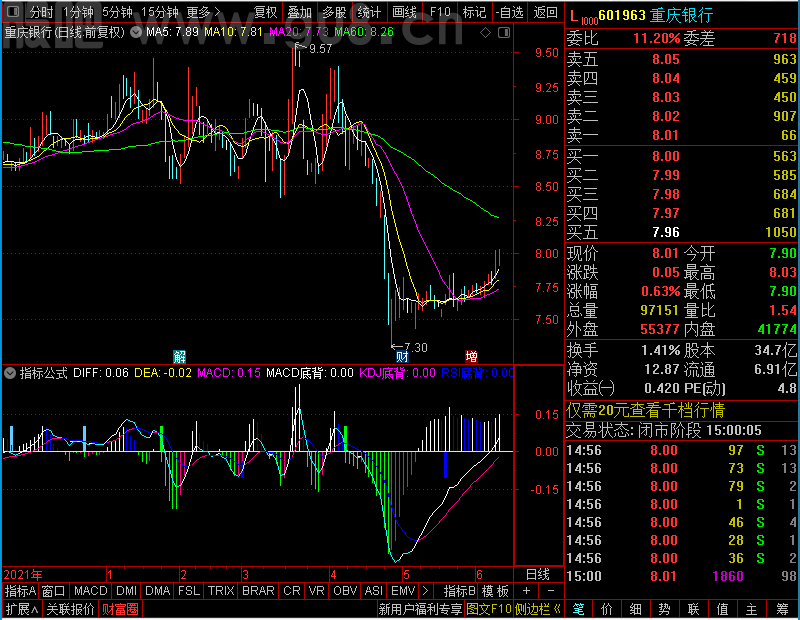The image size is (800, 620).
Task: Collapse the sidebar with 侧边栏
Action: click(x=537, y=609)
